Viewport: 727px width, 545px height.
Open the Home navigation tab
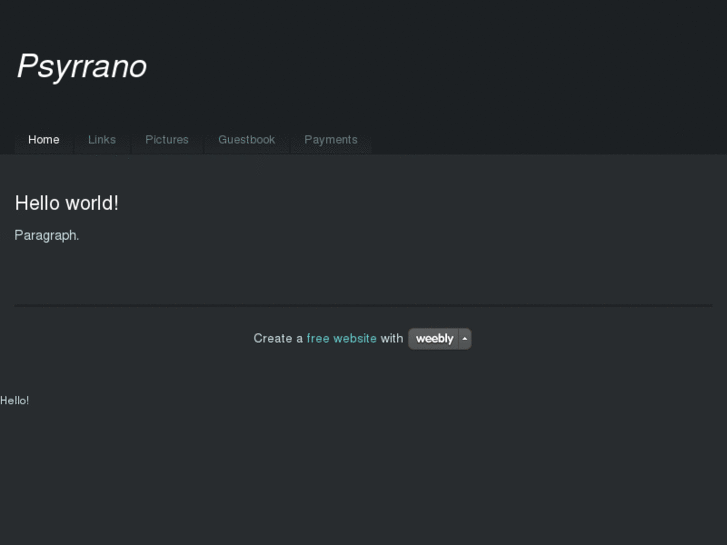tap(44, 140)
